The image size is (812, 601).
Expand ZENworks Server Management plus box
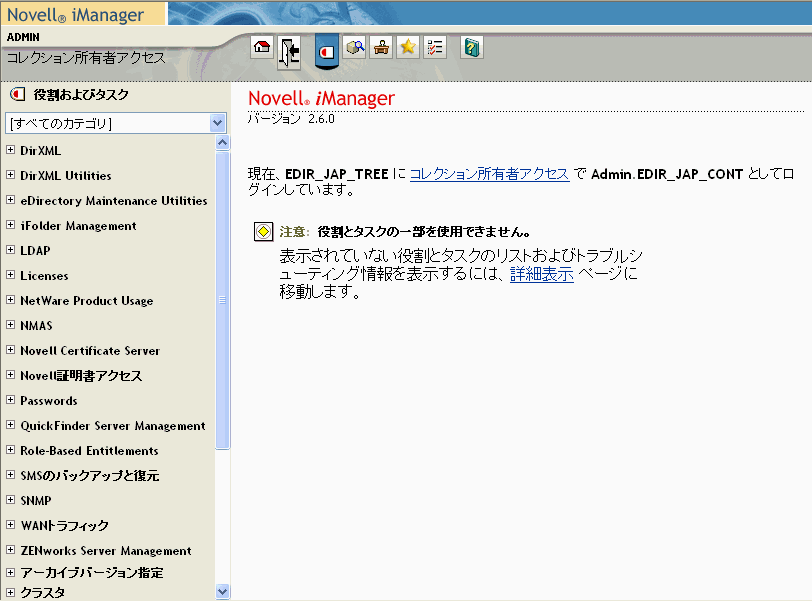(10, 549)
